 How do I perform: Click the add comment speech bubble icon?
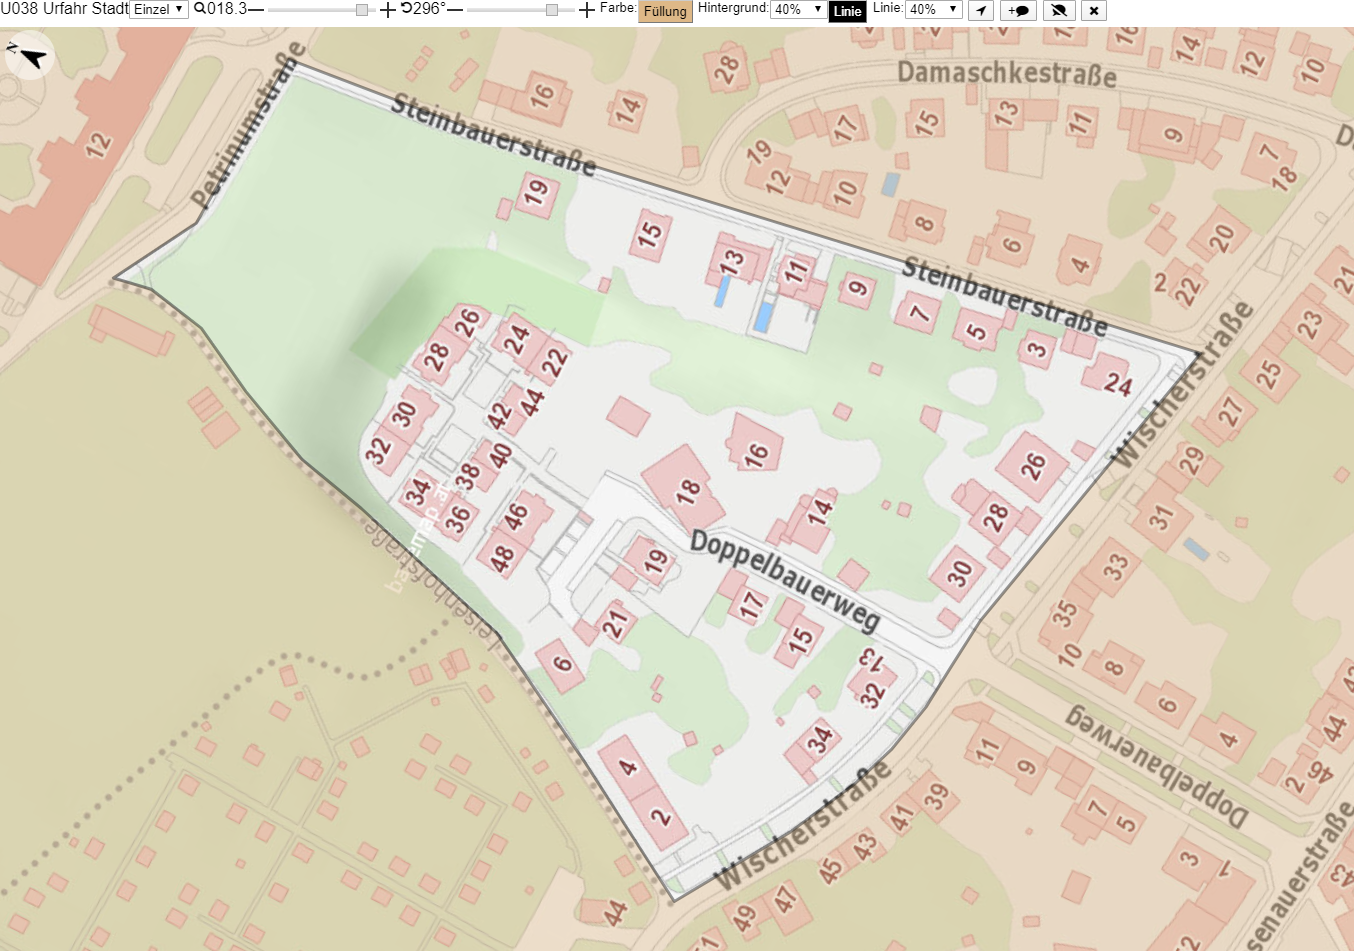coord(1018,10)
